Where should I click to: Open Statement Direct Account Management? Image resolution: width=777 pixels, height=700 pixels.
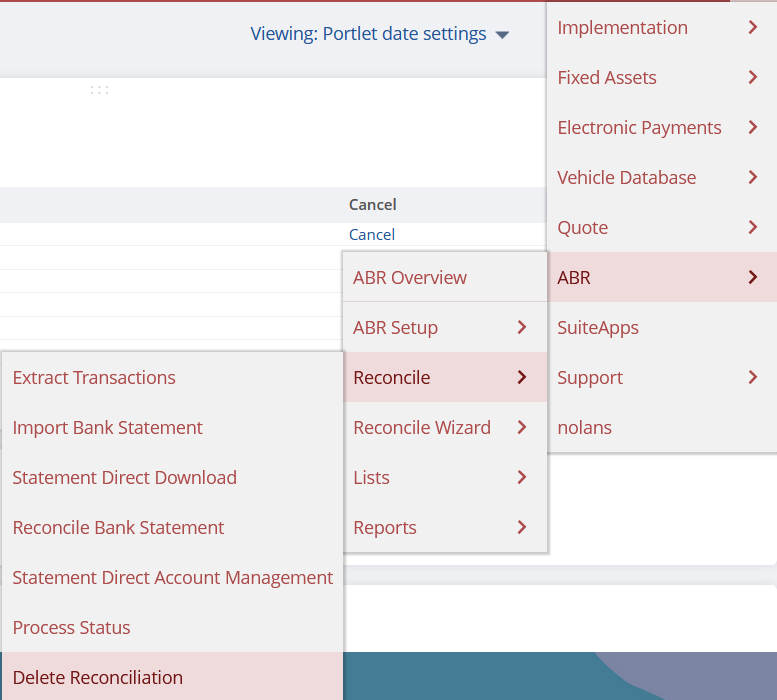click(172, 577)
